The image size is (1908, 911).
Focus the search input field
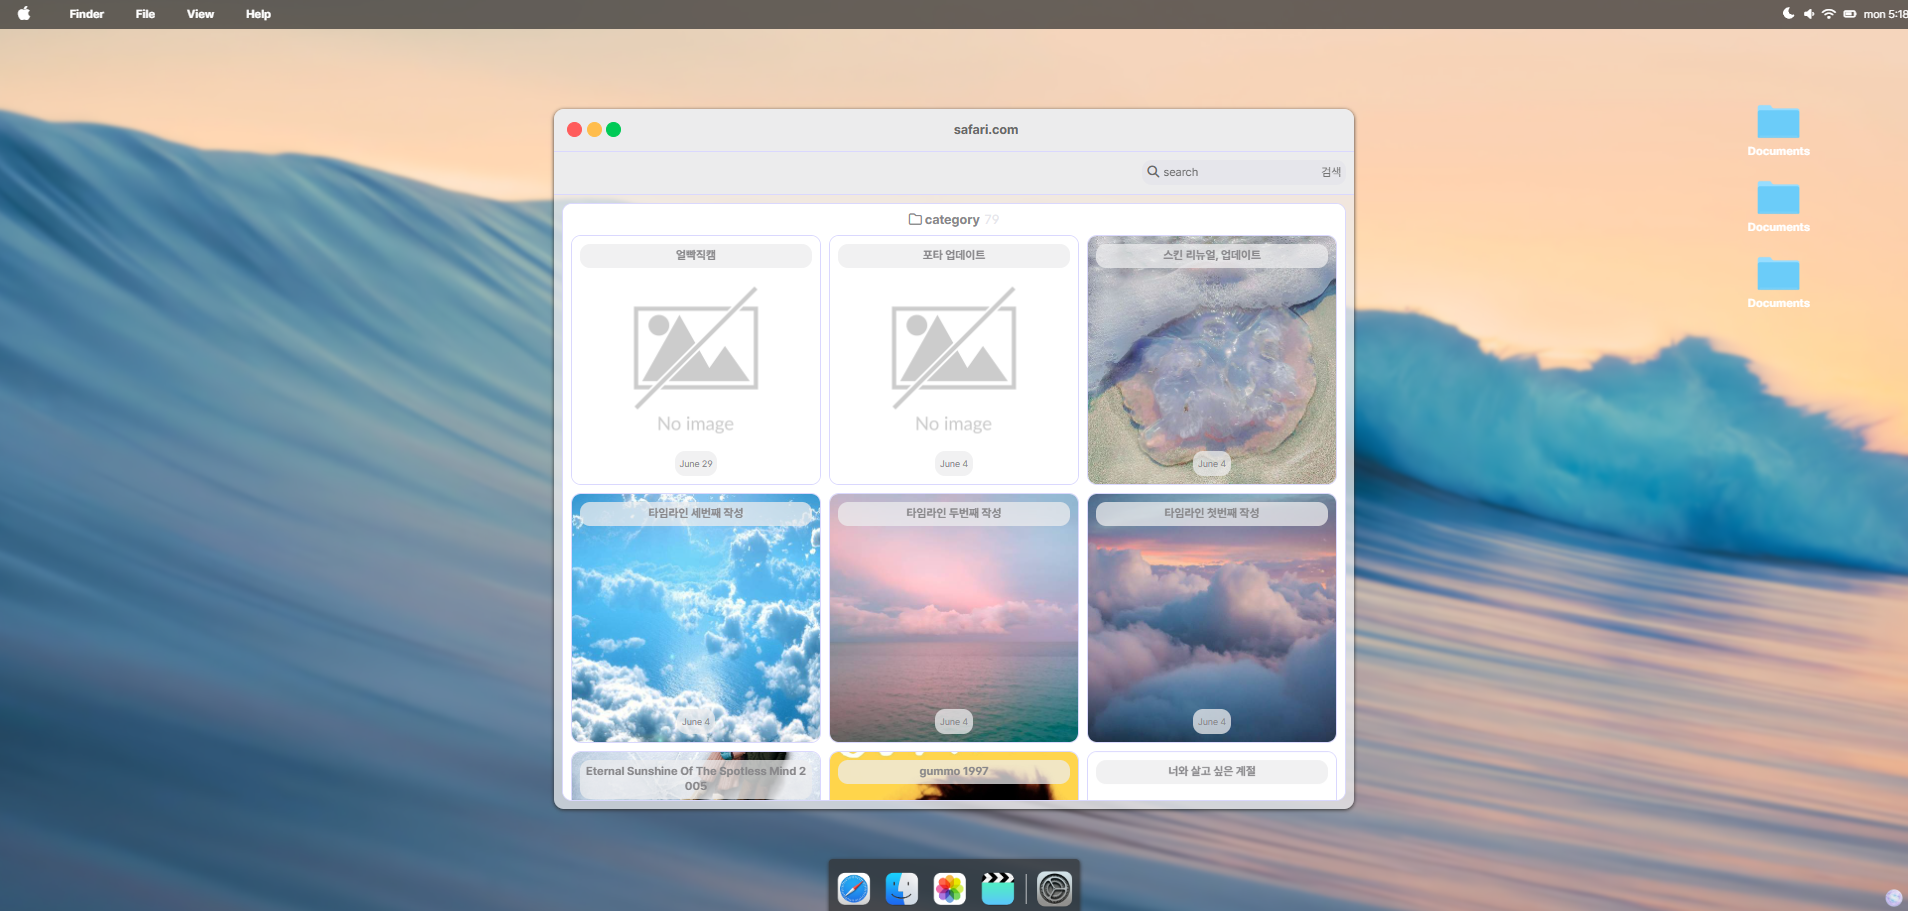pyautogui.click(x=1239, y=172)
